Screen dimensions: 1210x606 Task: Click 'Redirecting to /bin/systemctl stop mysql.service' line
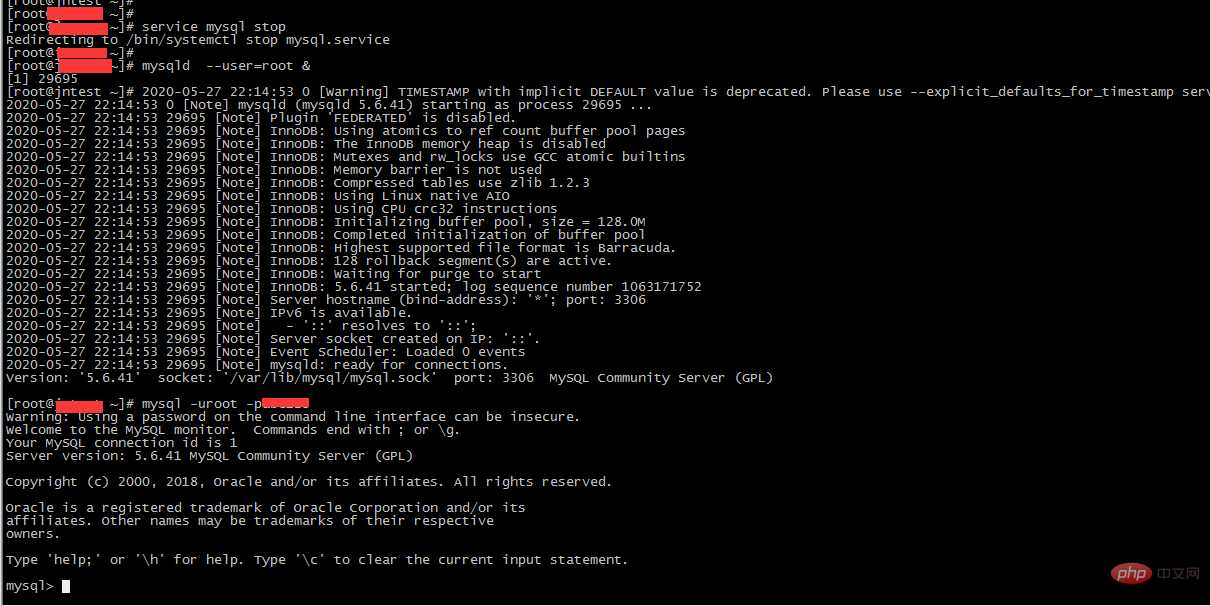coord(198,40)
